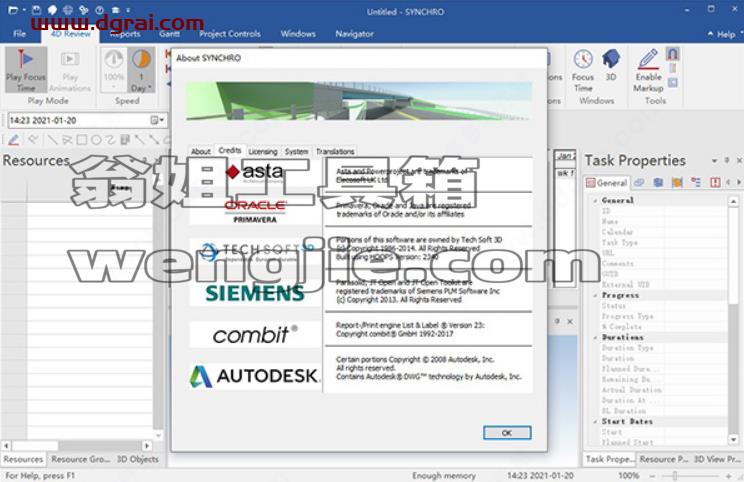Open the Windows ribbon tab
Screen dimensions: 744x482
coord(298,34)
